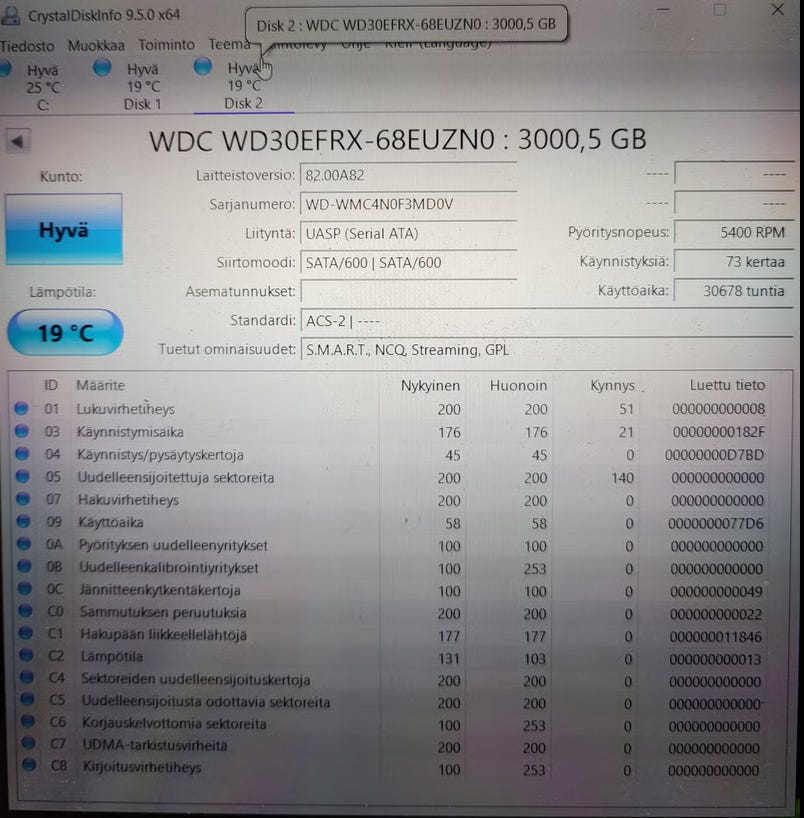This screenshot has width=804, height=818.
Task: Click the Liityntä field UASP (Serial ATA)
Action: (x=409, y=233)
